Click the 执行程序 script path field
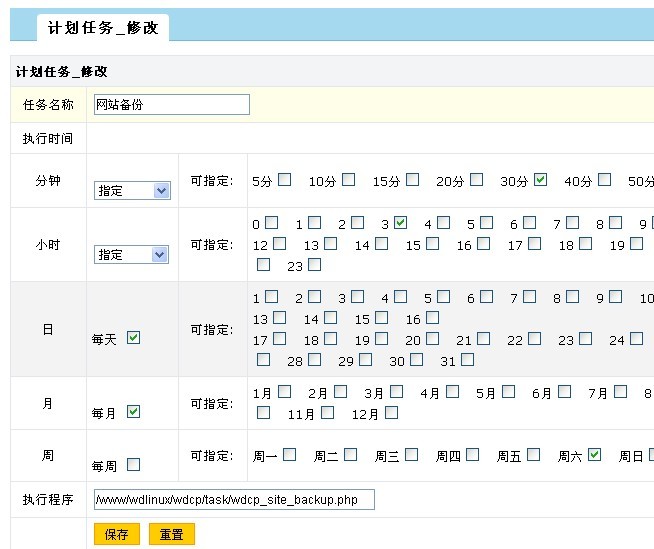Viewport: 654px width, 549px height. click(233, 499)
